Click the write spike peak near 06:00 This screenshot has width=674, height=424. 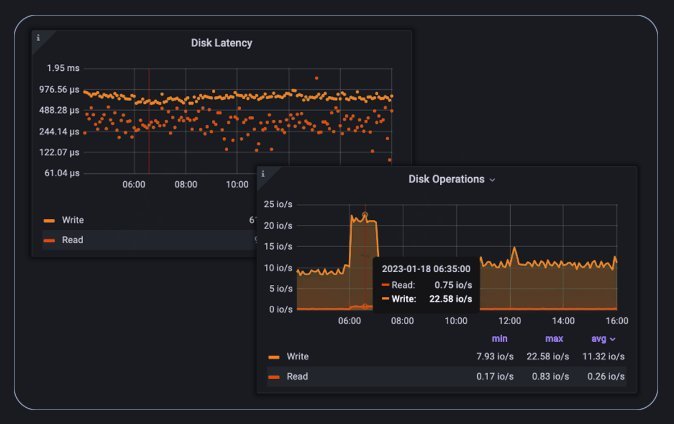click(365, 215)
